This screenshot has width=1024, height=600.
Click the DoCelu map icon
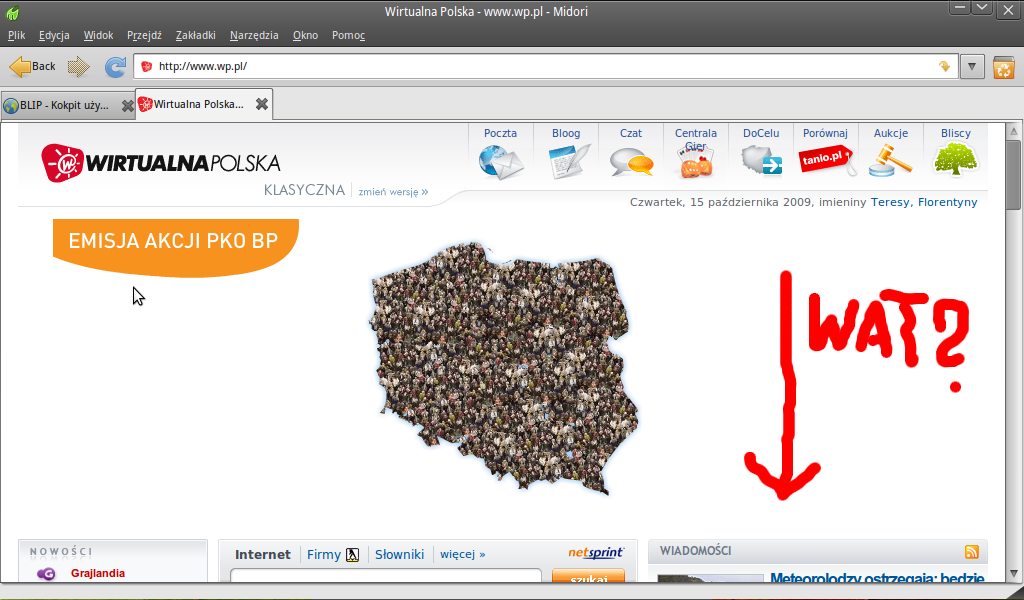pyautogui.click(x=761, y=160)
